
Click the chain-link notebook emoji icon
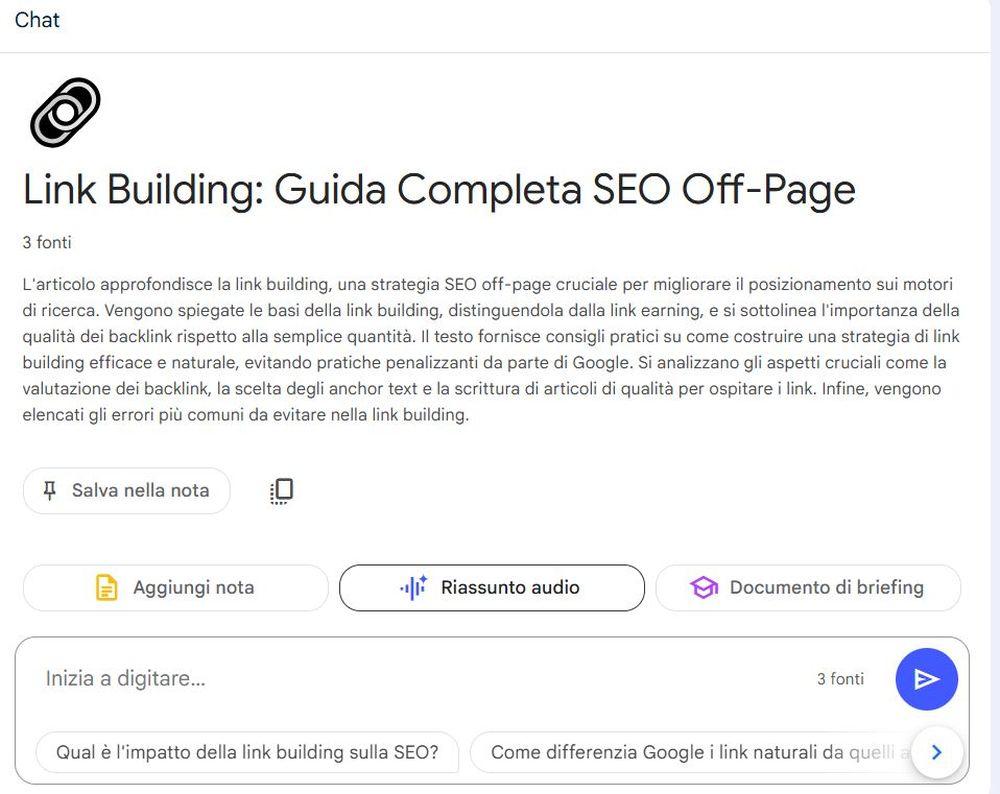coord(66,111)
